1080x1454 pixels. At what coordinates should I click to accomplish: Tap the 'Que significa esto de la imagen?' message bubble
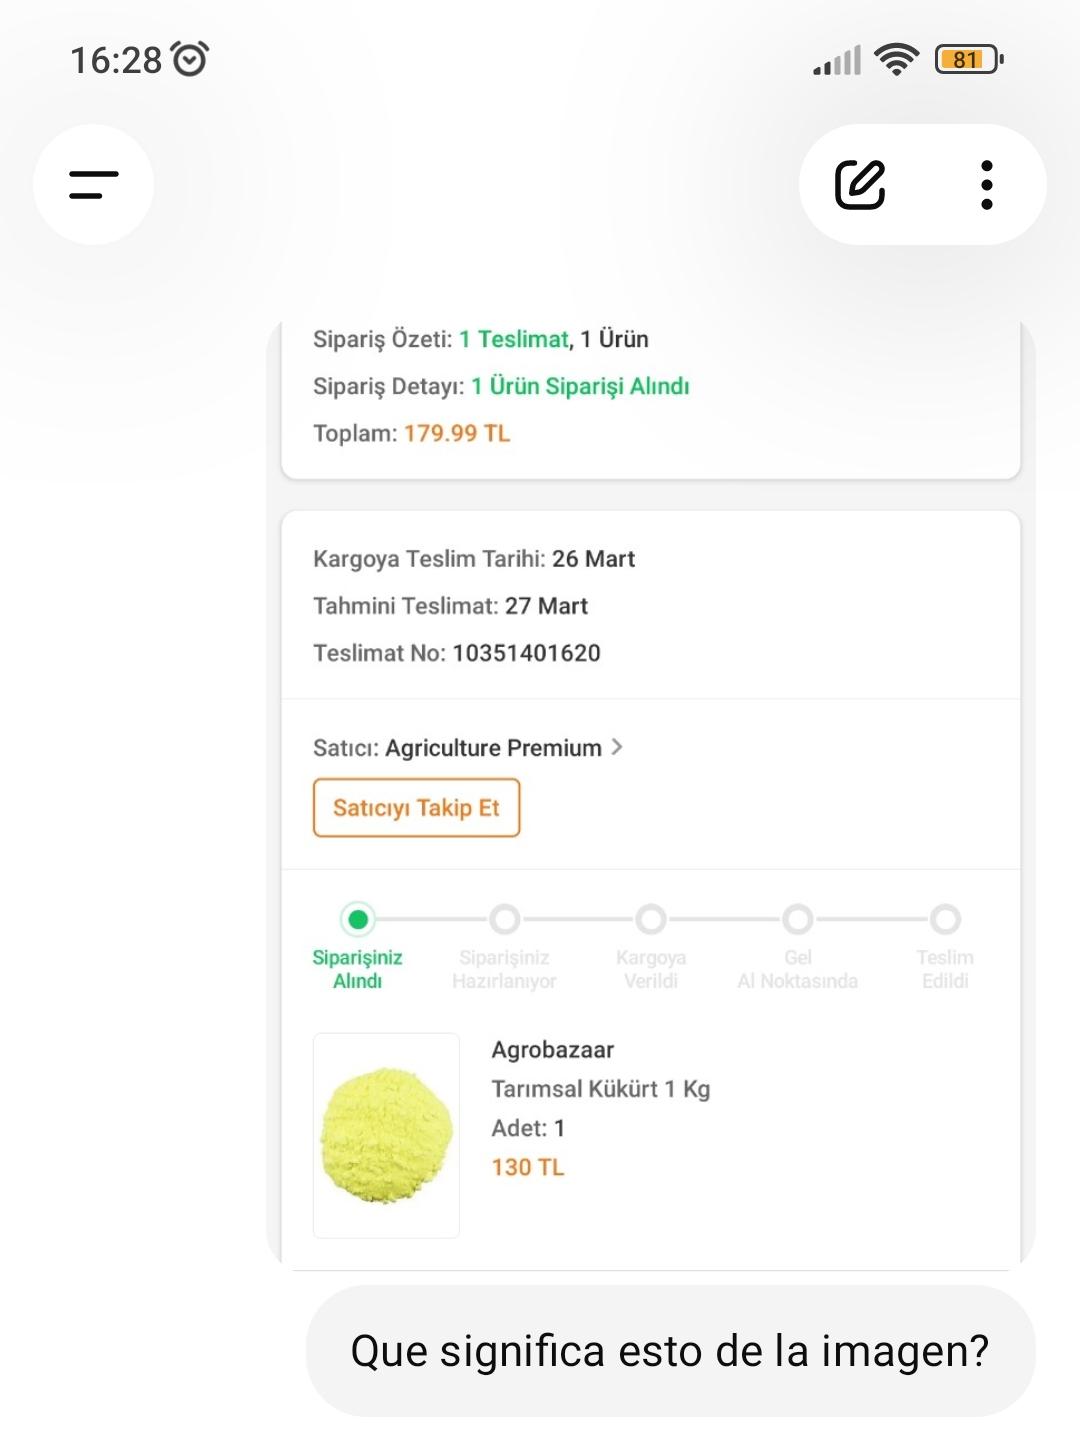tap(669, 1351)
